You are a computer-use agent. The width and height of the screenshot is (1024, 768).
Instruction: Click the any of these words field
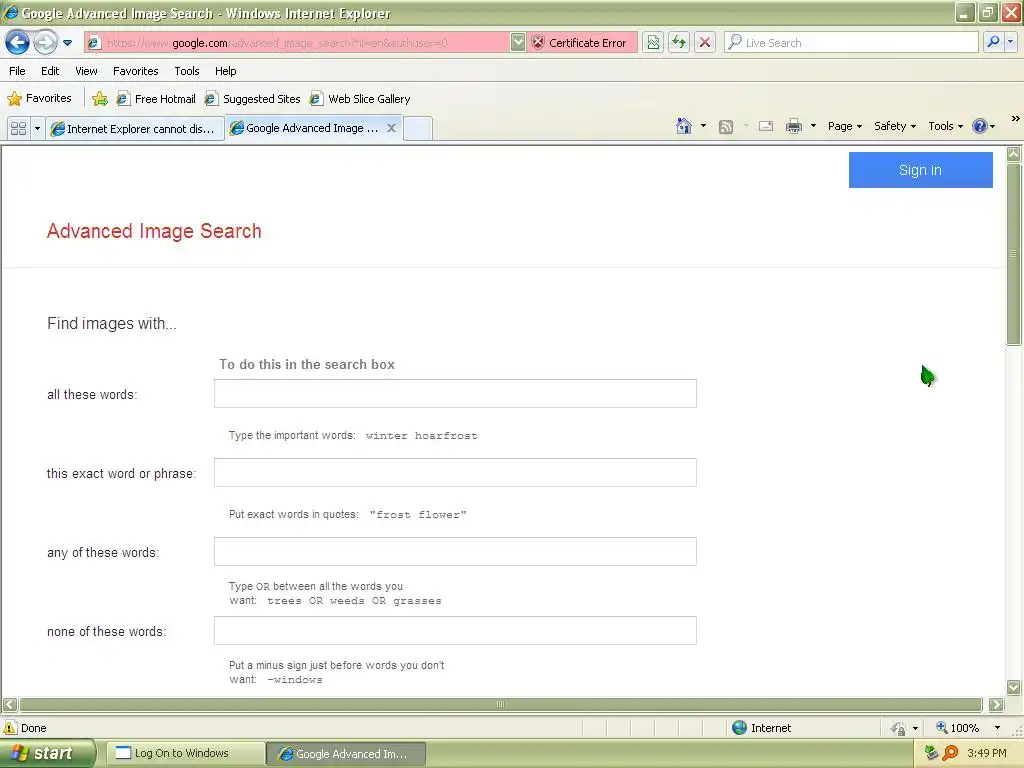coord(455,552)
